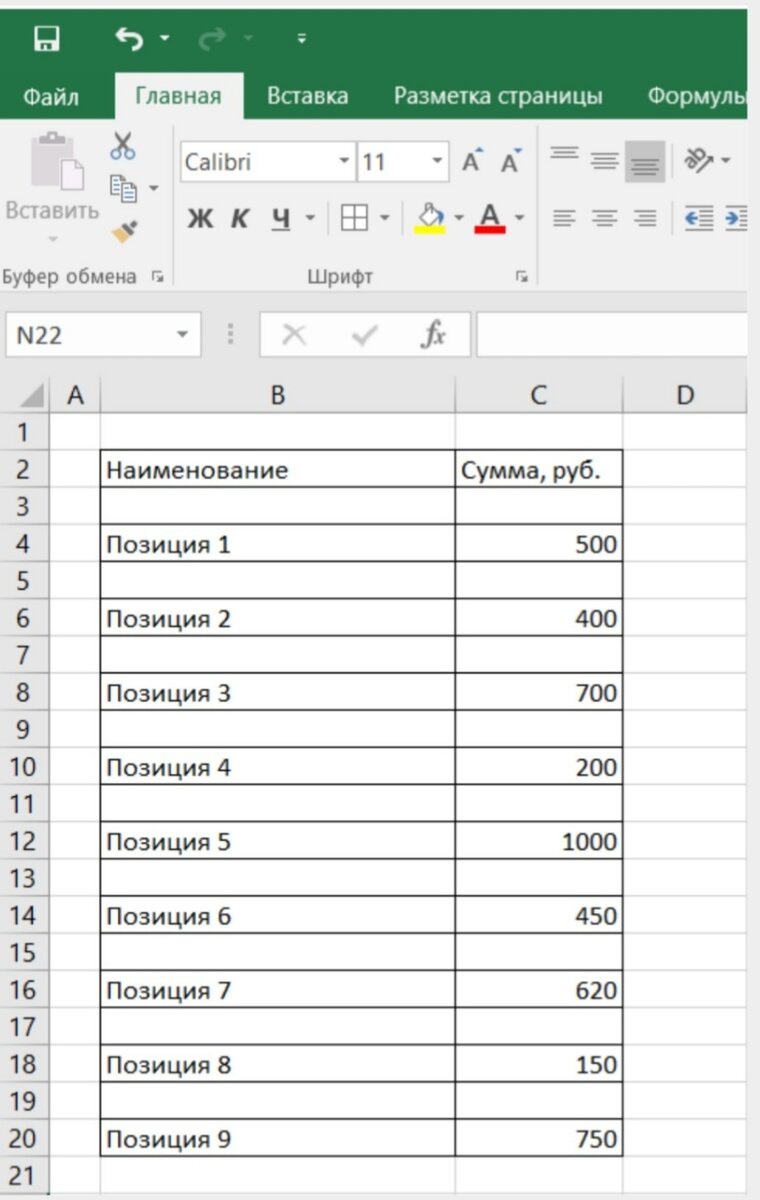Image resolution: width=760 pixels, height=1200 pixels.
Task: Expand the Name Box dropdown arrow
Action: pyautogui.click(x=182, y=335)
